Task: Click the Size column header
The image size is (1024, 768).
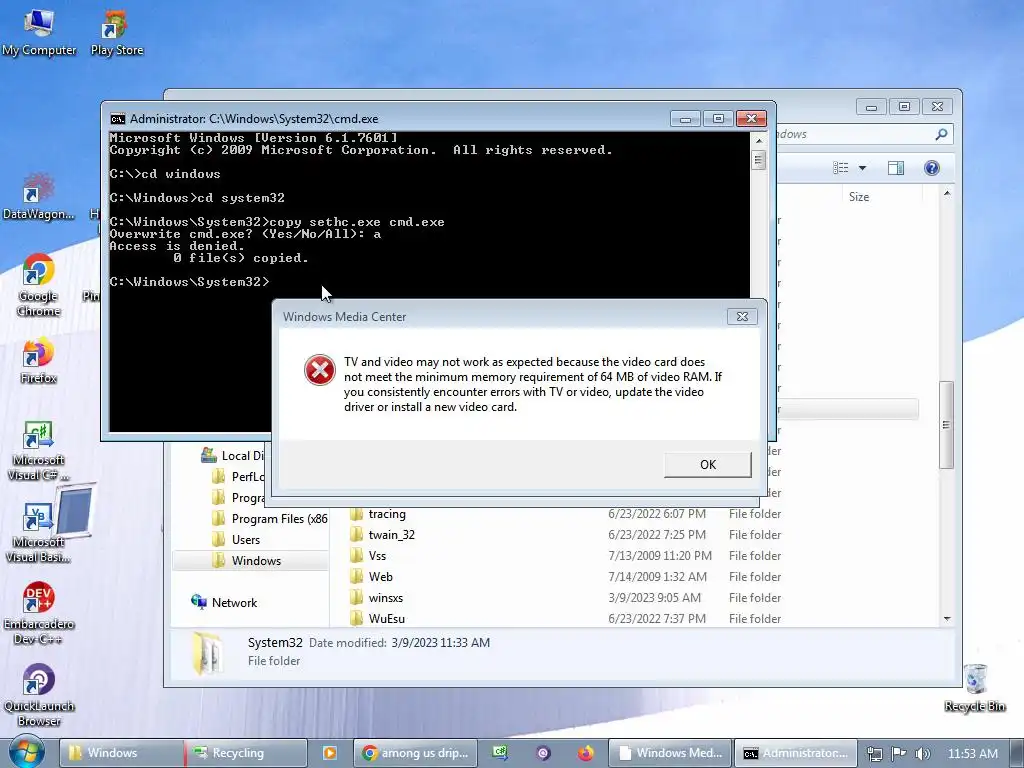Action: point(858,197)
